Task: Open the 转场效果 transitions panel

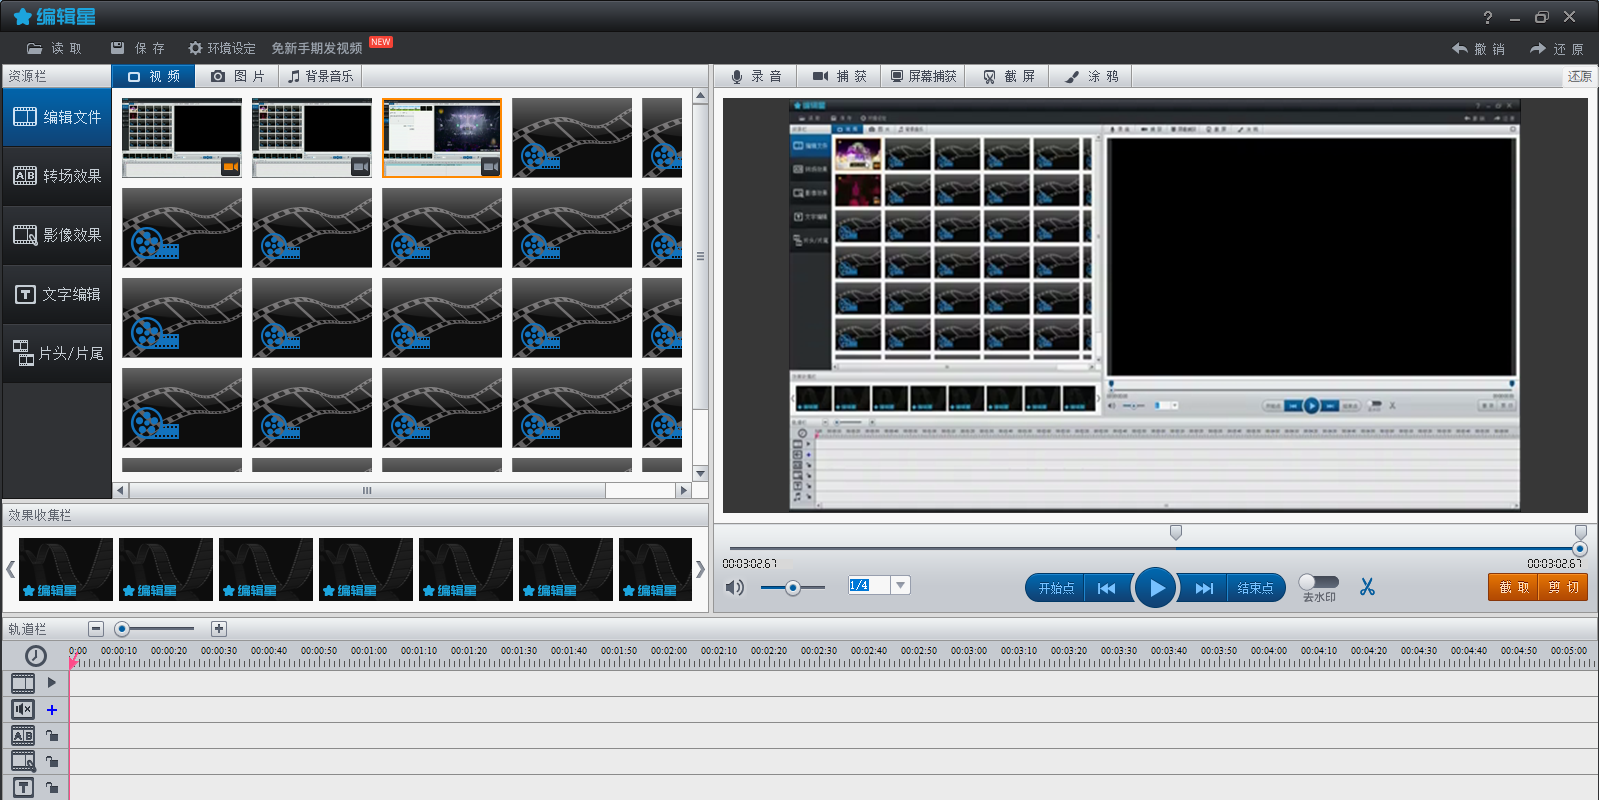Action: click(57, 176)
